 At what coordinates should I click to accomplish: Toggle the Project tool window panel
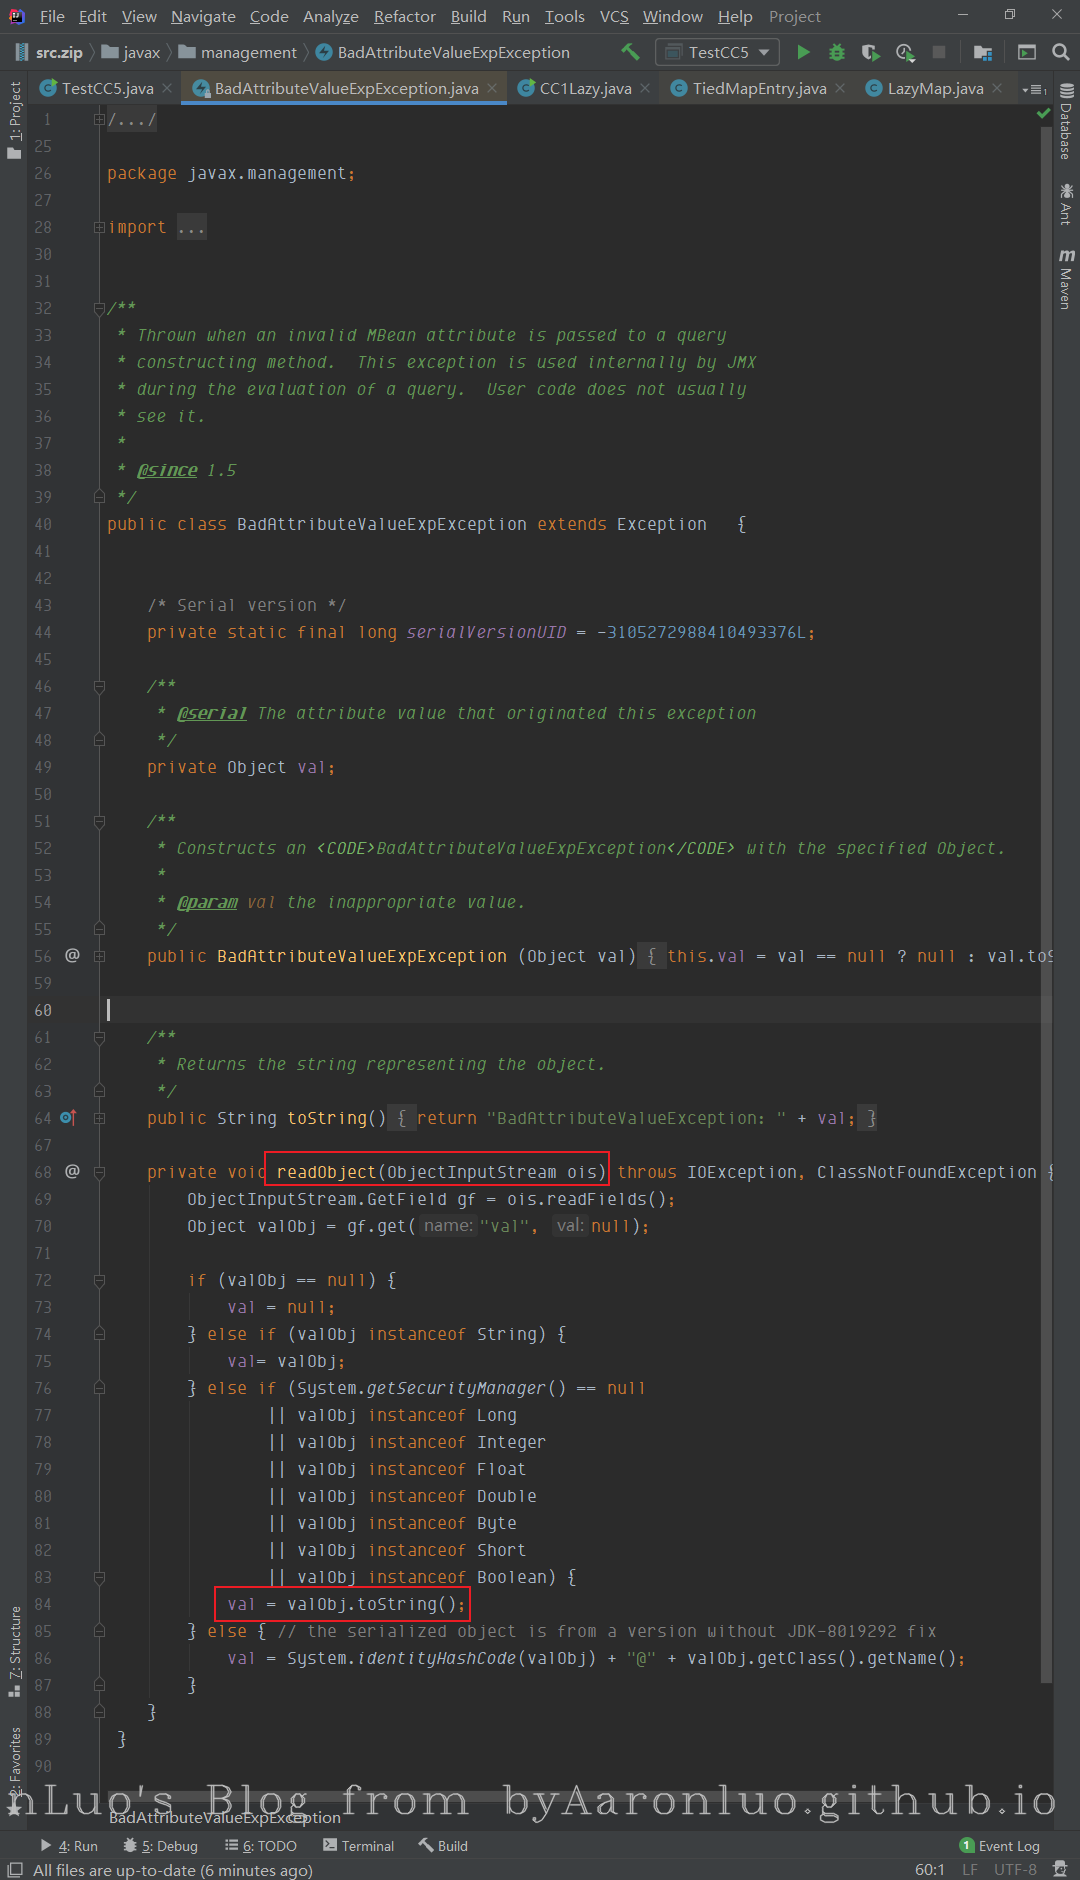click(x=14, y=120)
